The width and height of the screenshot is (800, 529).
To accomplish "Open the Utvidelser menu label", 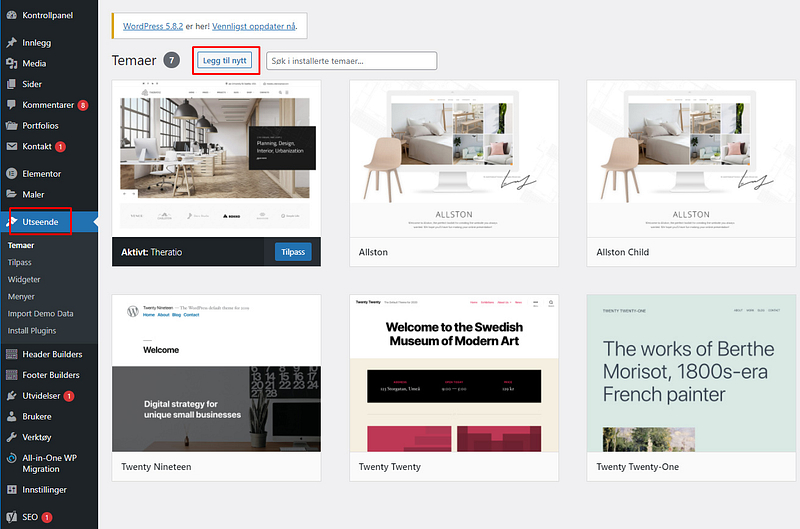I will [41, 396].
